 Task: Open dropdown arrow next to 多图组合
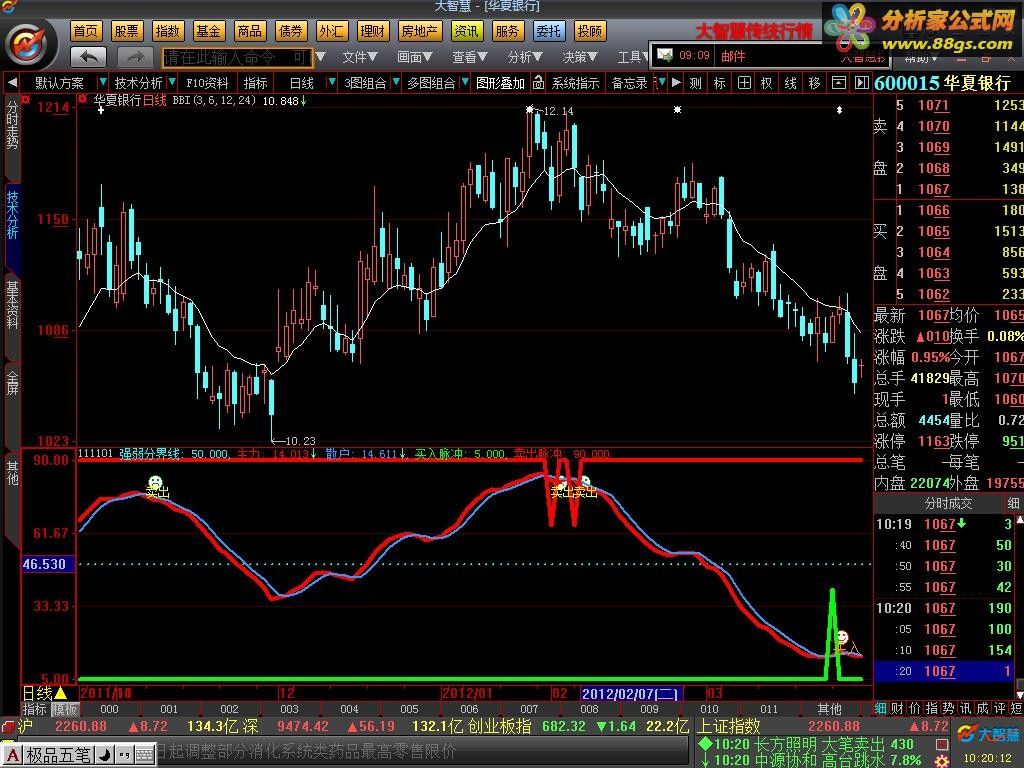point(465,82)
